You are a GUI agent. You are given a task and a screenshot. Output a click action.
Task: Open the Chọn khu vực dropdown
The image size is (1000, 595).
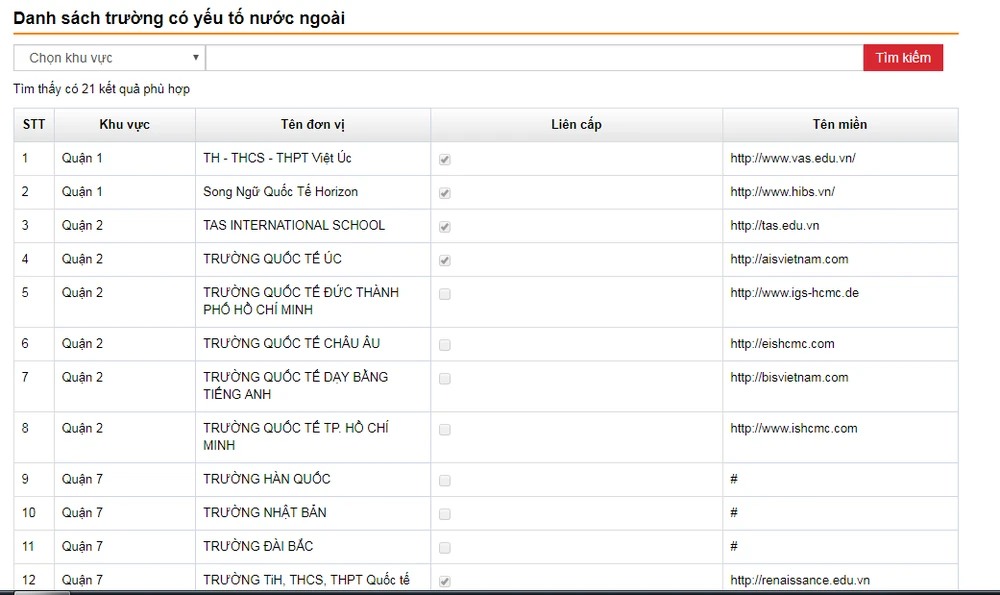[109, 58]
